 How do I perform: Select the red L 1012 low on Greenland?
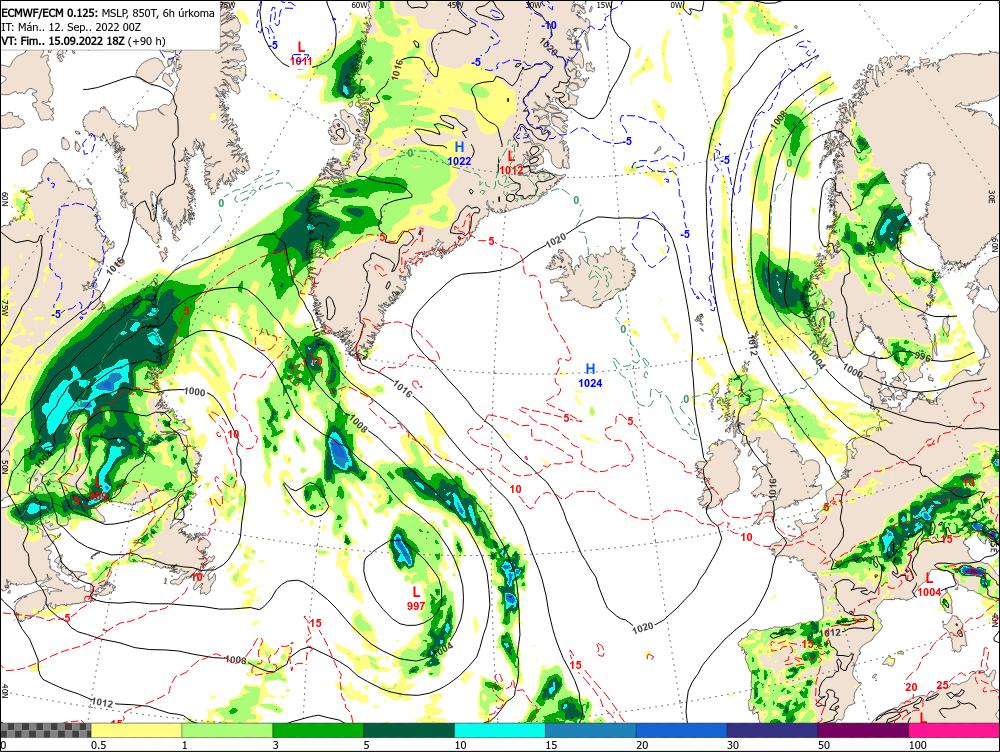[x=511, y=163]
